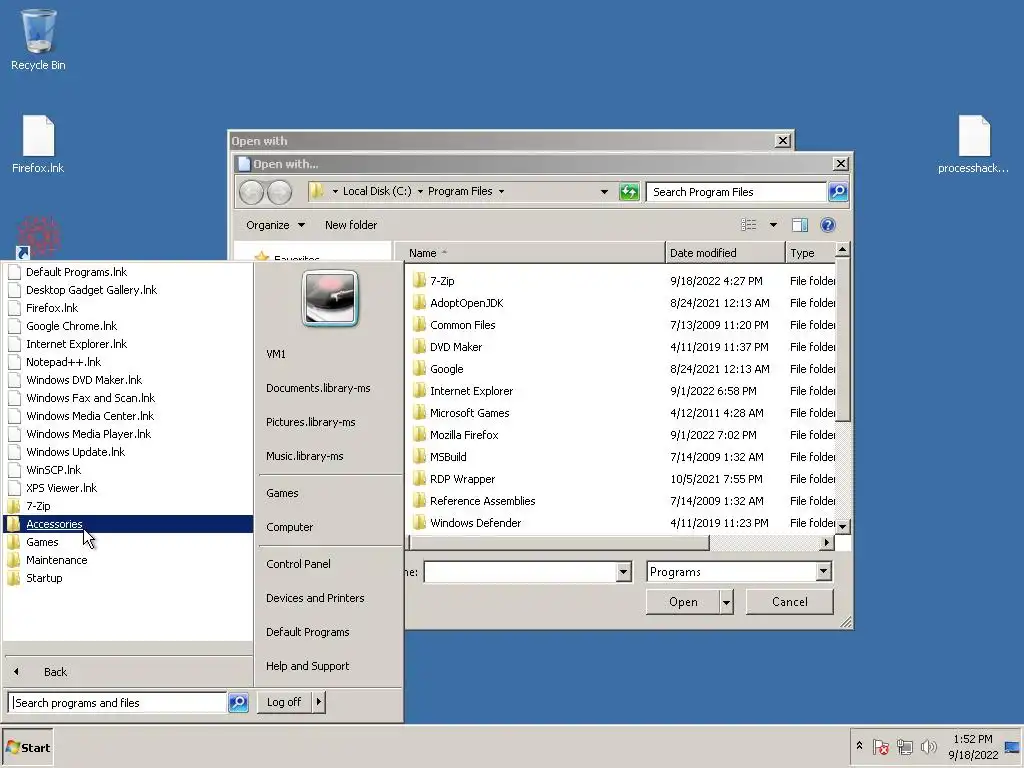Click the search magnifier in Start menu

[x=238, y=702]
